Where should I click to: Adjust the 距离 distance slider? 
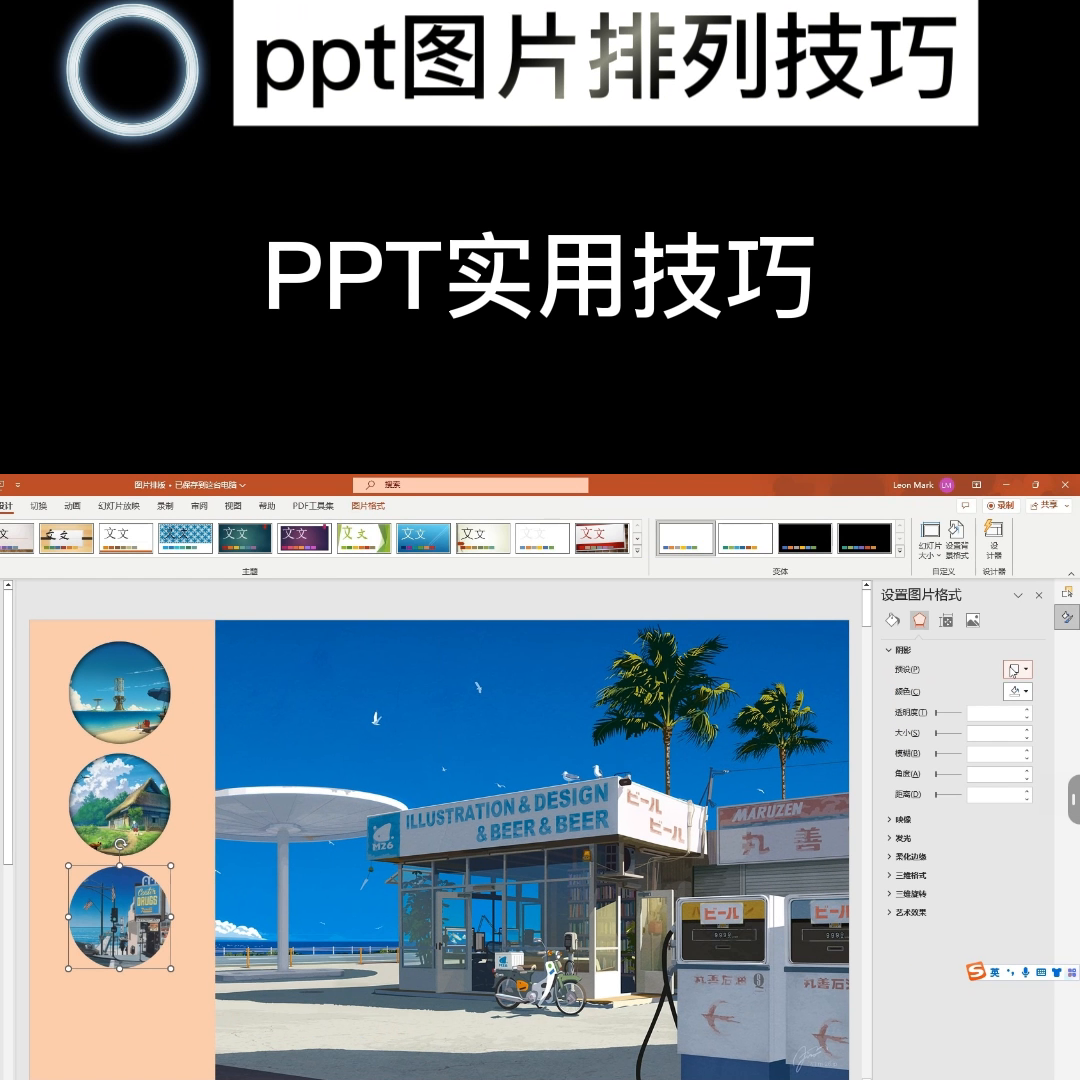tap(948, 795)
